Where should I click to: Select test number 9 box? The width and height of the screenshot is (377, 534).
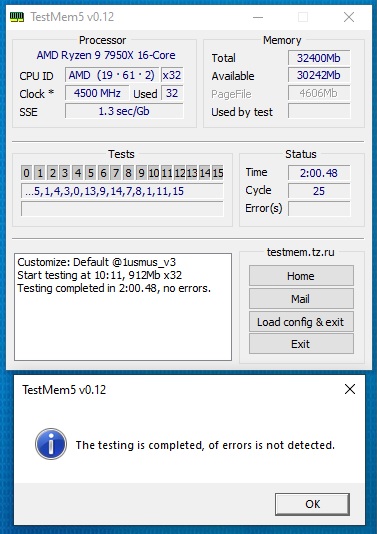pos(141,173)
